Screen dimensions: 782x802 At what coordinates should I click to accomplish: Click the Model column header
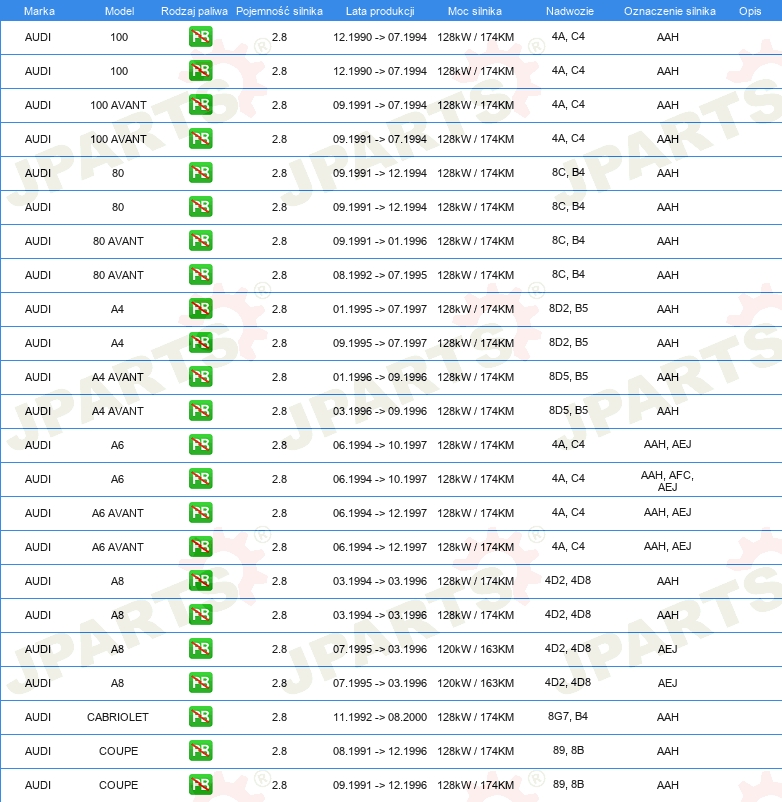click(x=119, y=11)
